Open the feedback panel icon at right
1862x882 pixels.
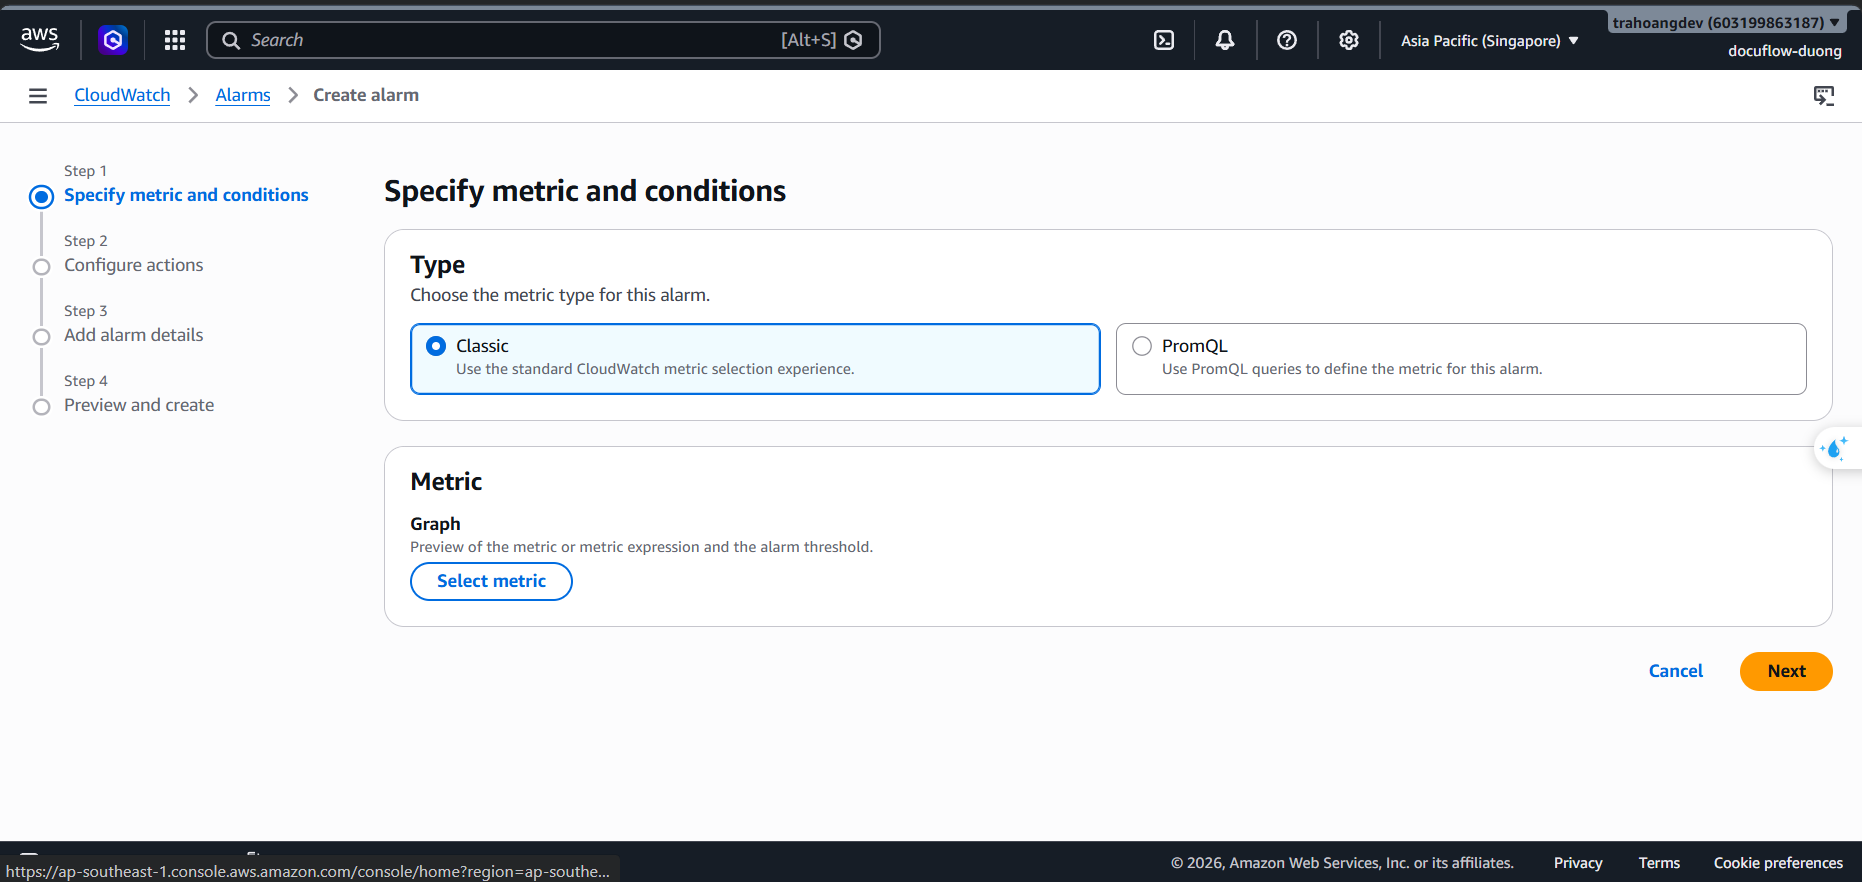[1824, 96]
